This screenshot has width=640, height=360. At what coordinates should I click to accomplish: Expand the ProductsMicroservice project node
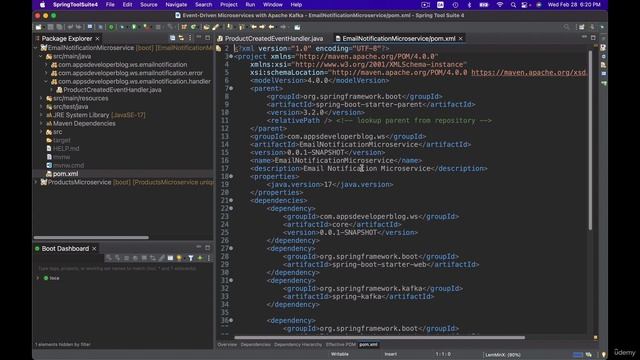tap(36, 182)
